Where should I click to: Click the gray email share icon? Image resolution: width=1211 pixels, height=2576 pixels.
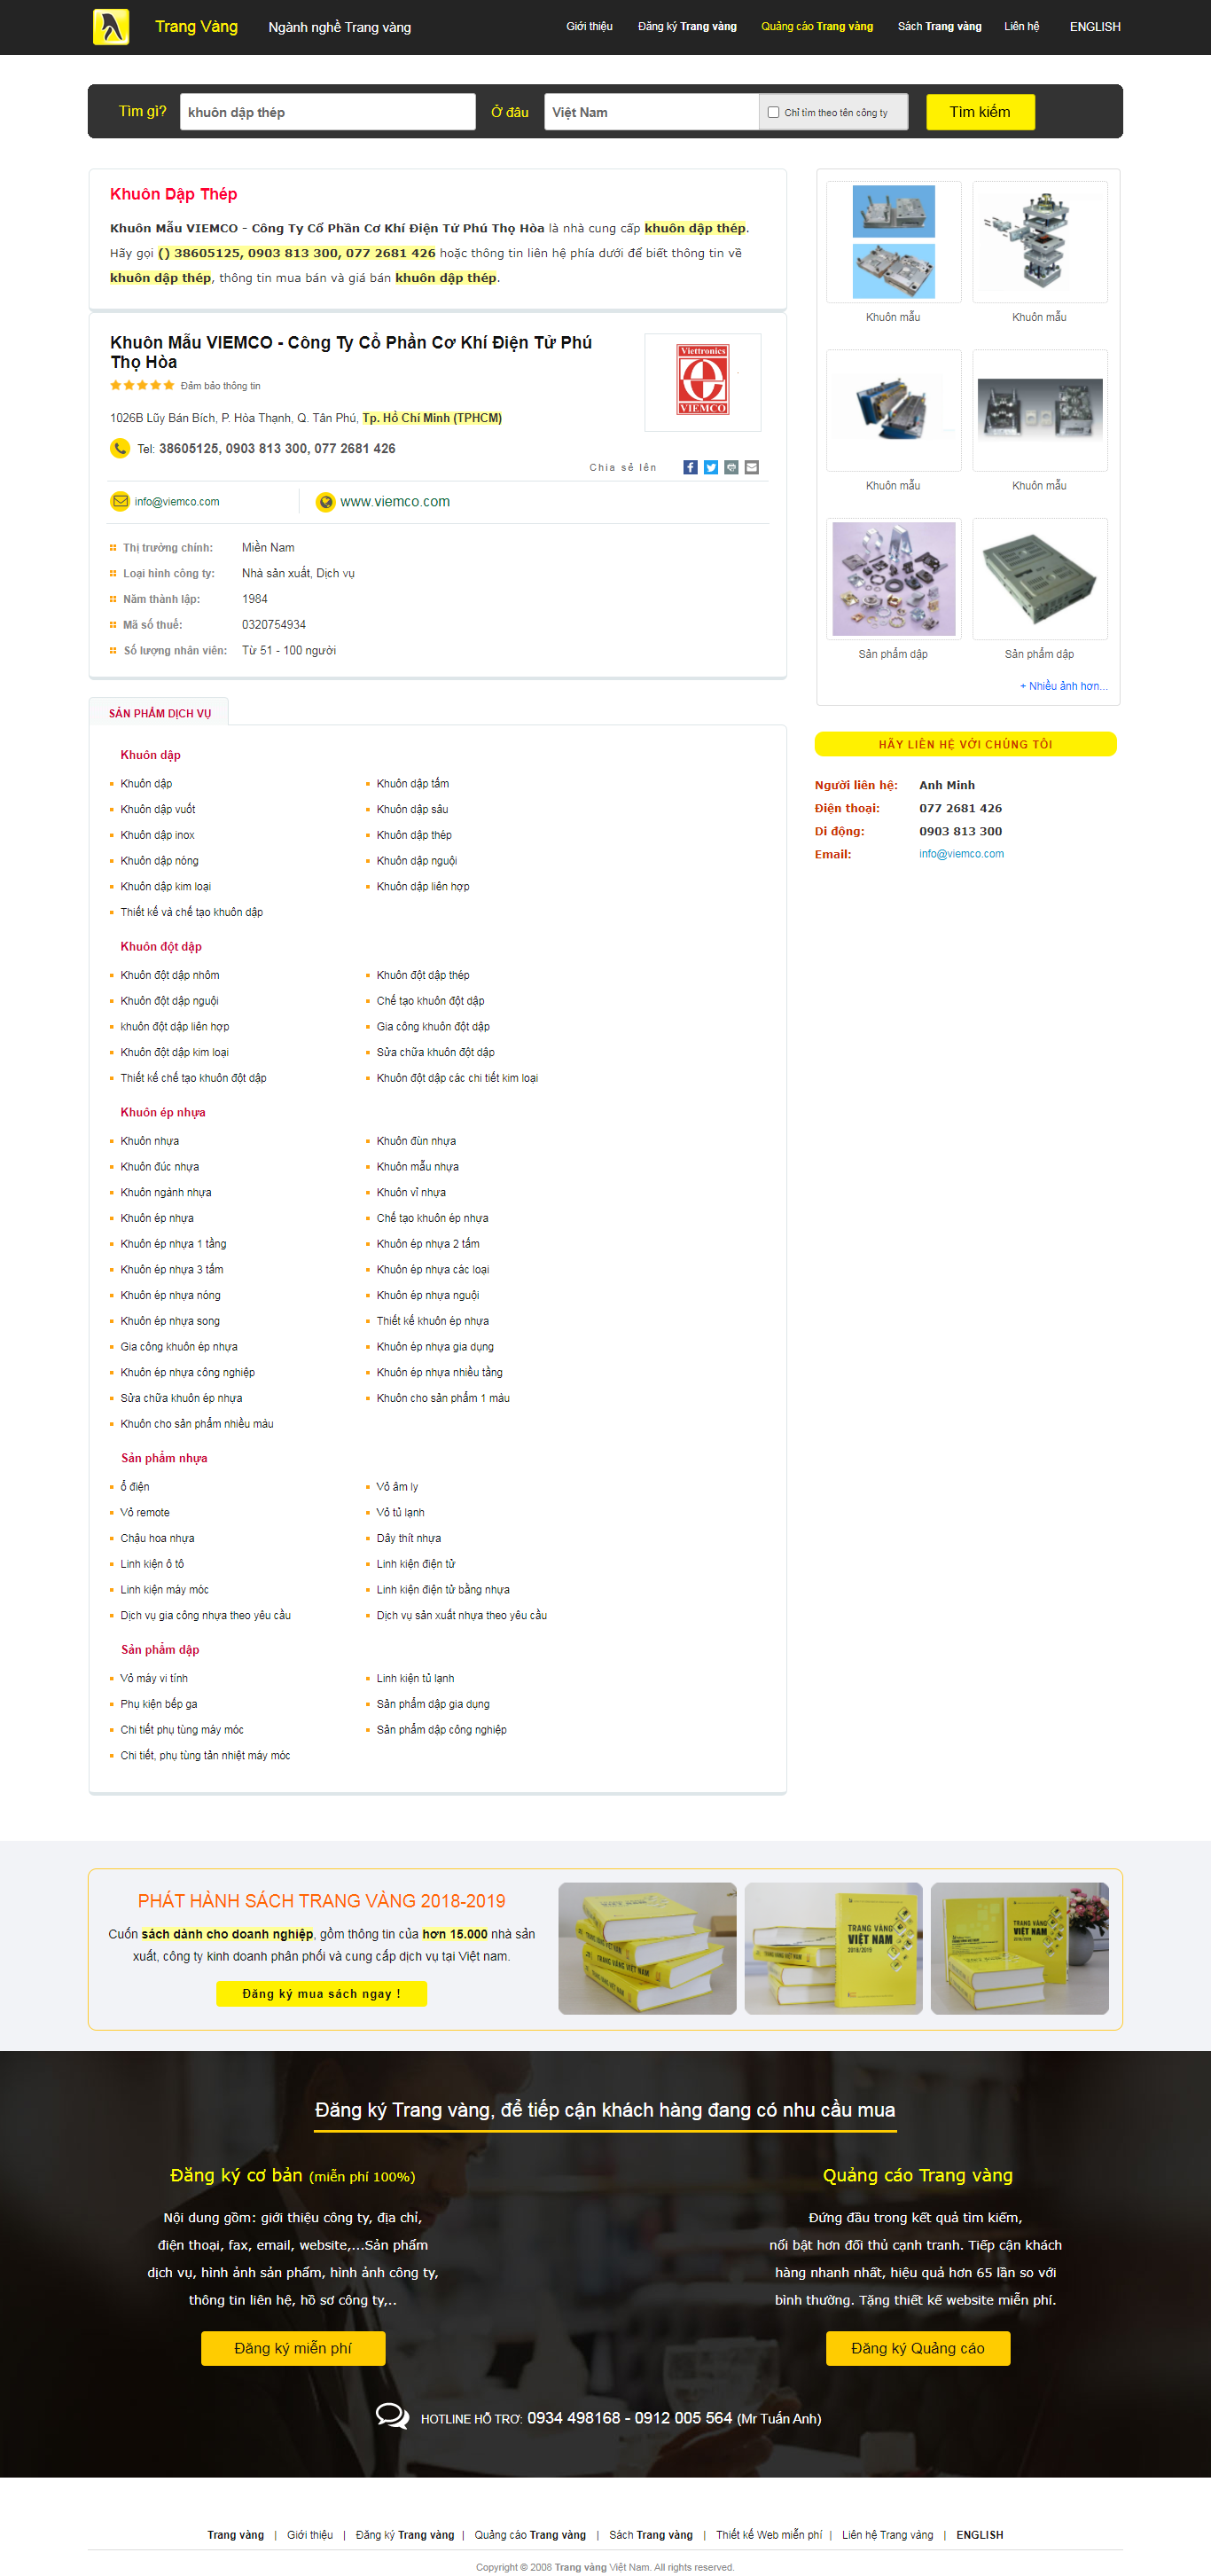click(752, 467)
